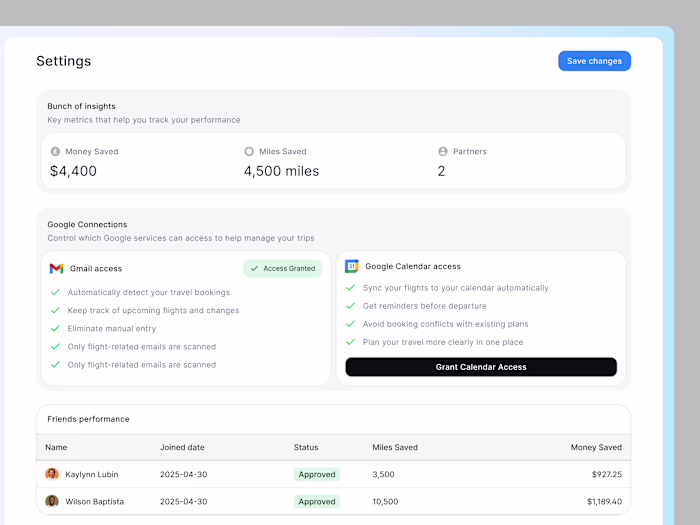Screen dimensions: 700x525
Task: Click Grant Calendar Access button
Action: (x=481, y=367)
